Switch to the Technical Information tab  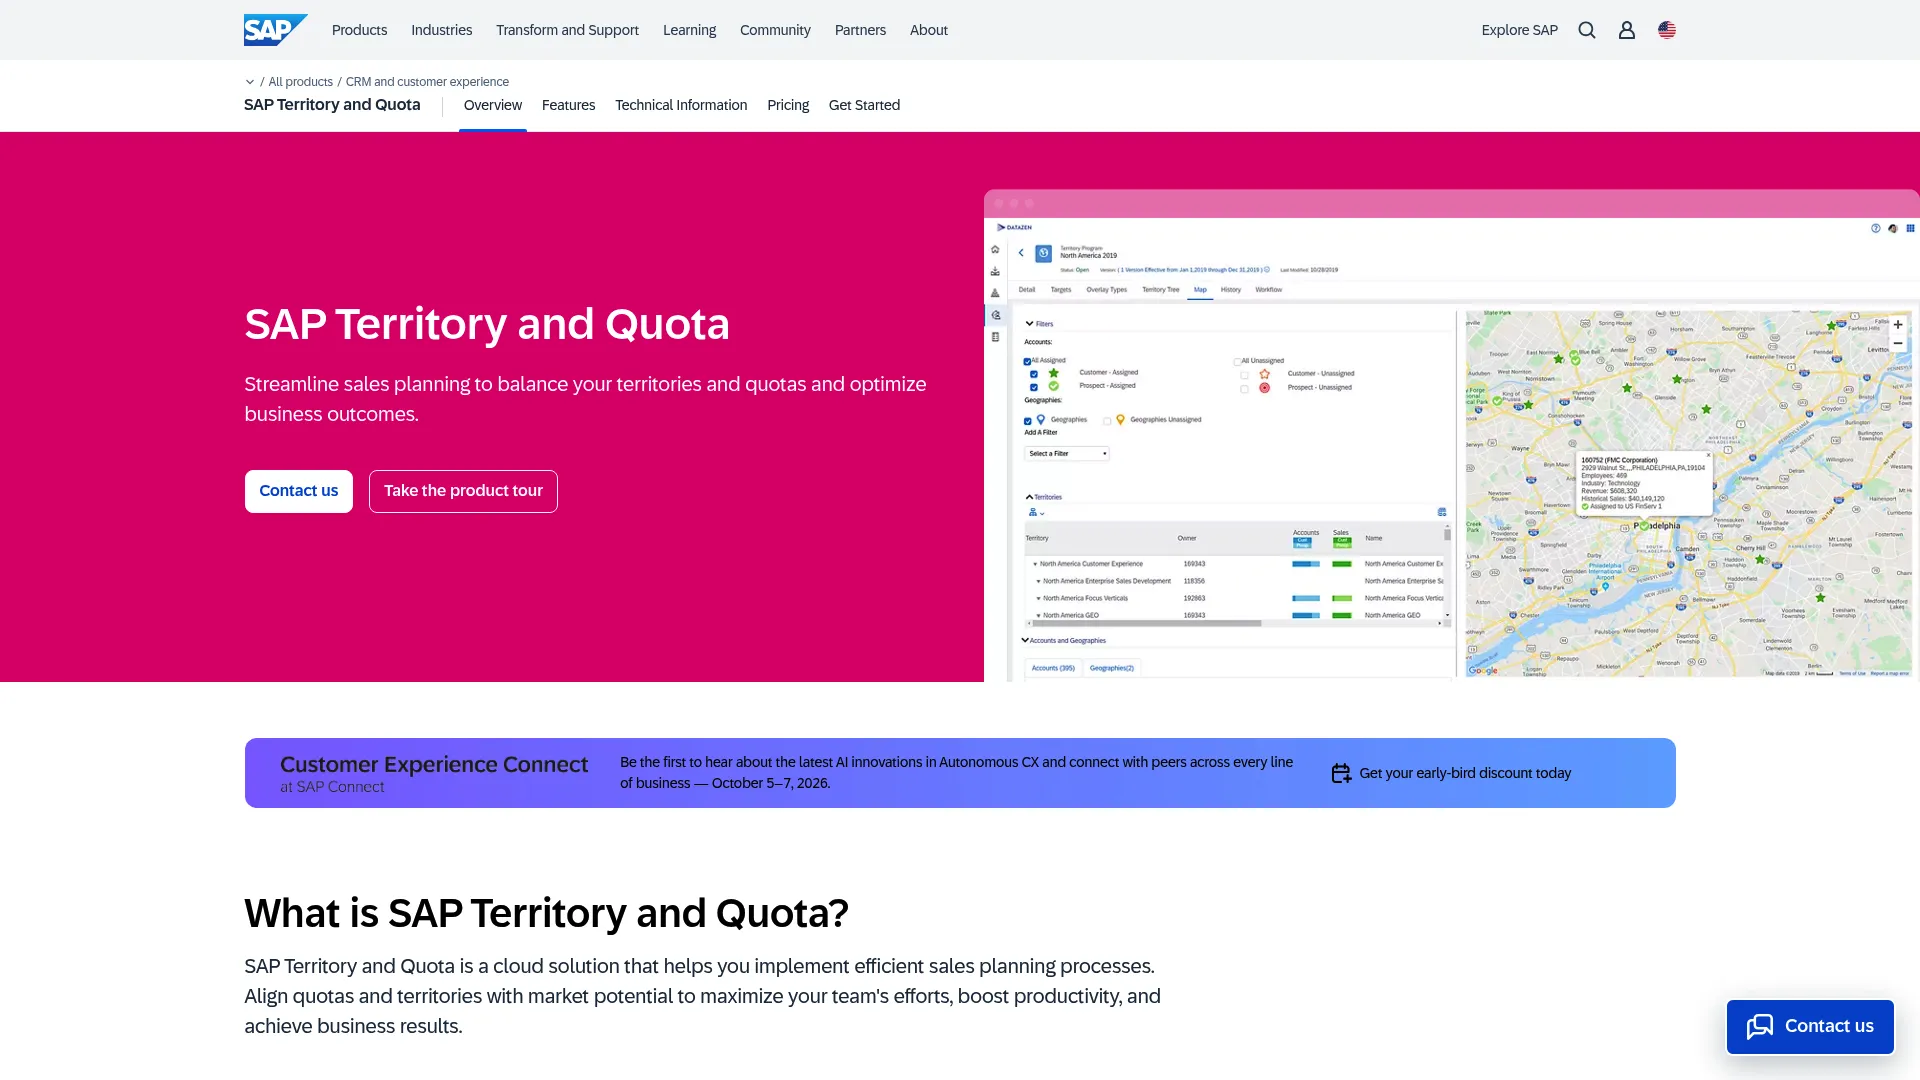click(x=681, y=105)
